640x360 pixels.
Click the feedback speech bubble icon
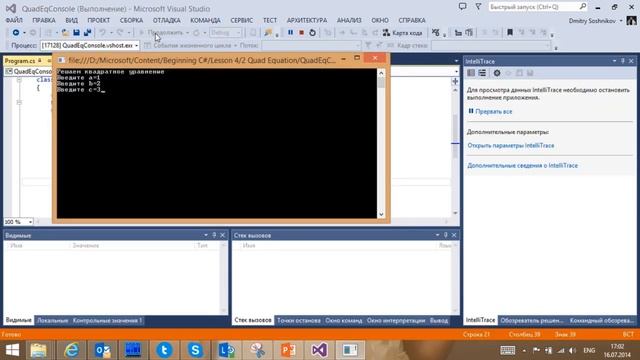point(462,7)
